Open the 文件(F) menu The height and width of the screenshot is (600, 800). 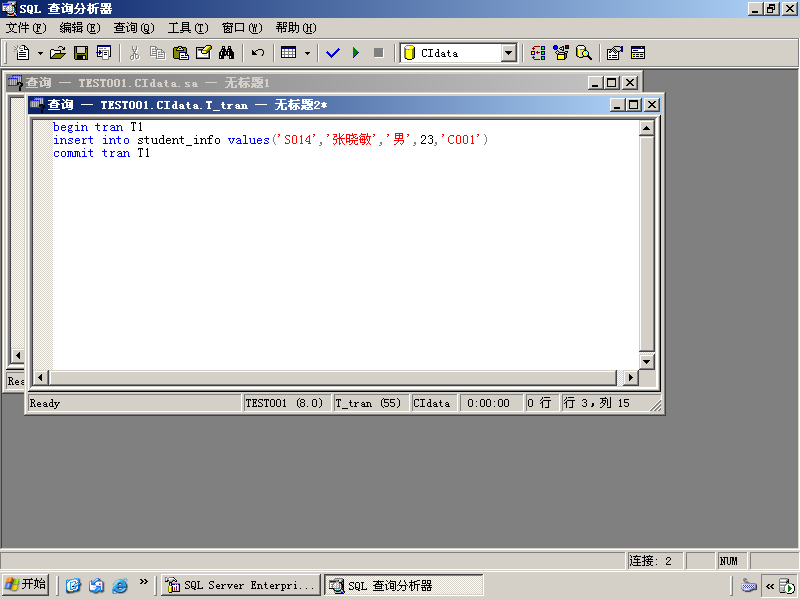click(x=26, y=28)
